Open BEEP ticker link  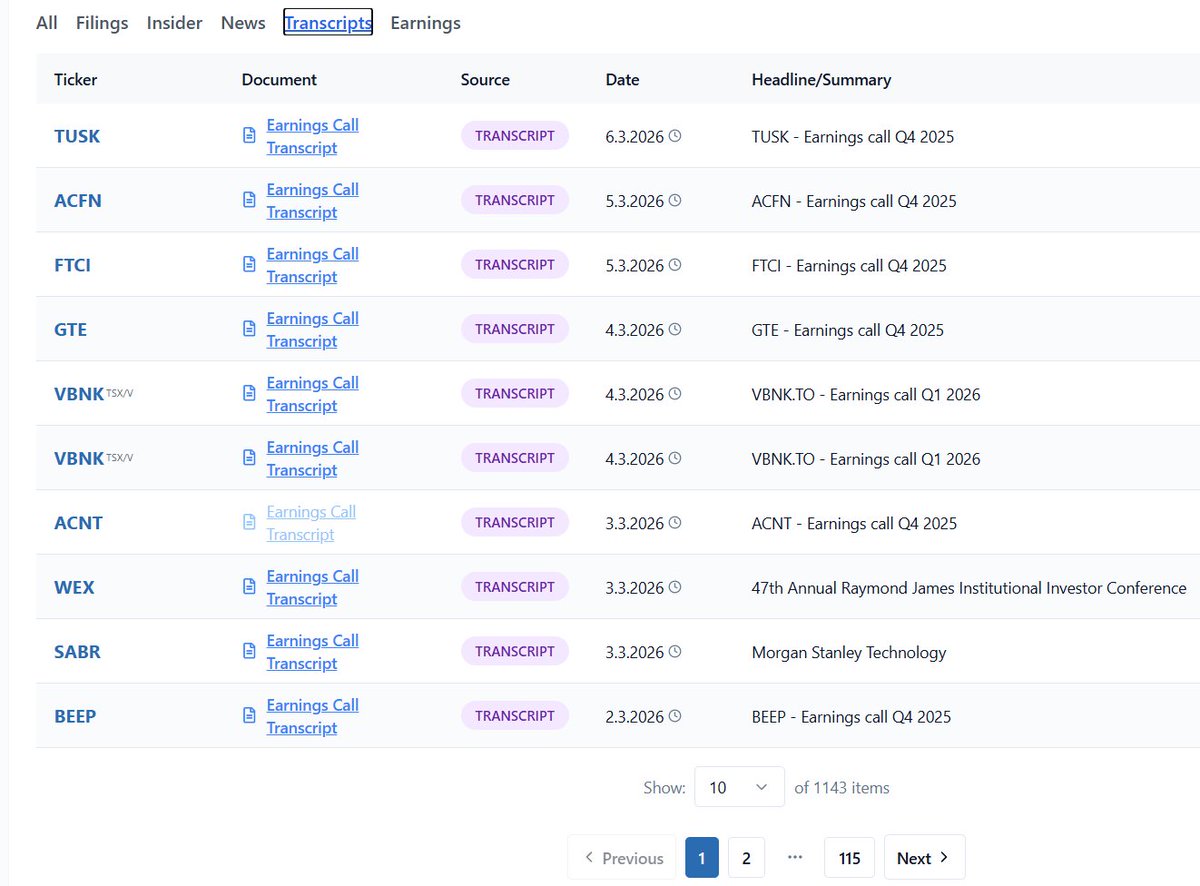click(x=75, y=716)
